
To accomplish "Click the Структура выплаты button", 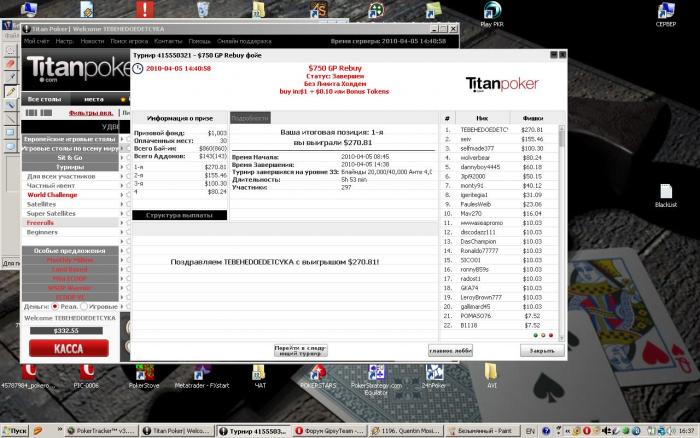I will click(x=179, y=215).
